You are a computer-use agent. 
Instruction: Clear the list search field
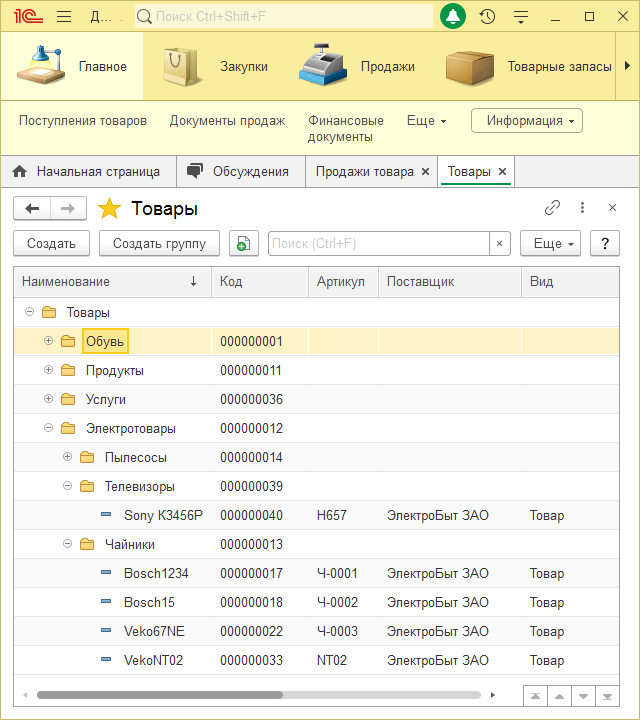point(500,243)
